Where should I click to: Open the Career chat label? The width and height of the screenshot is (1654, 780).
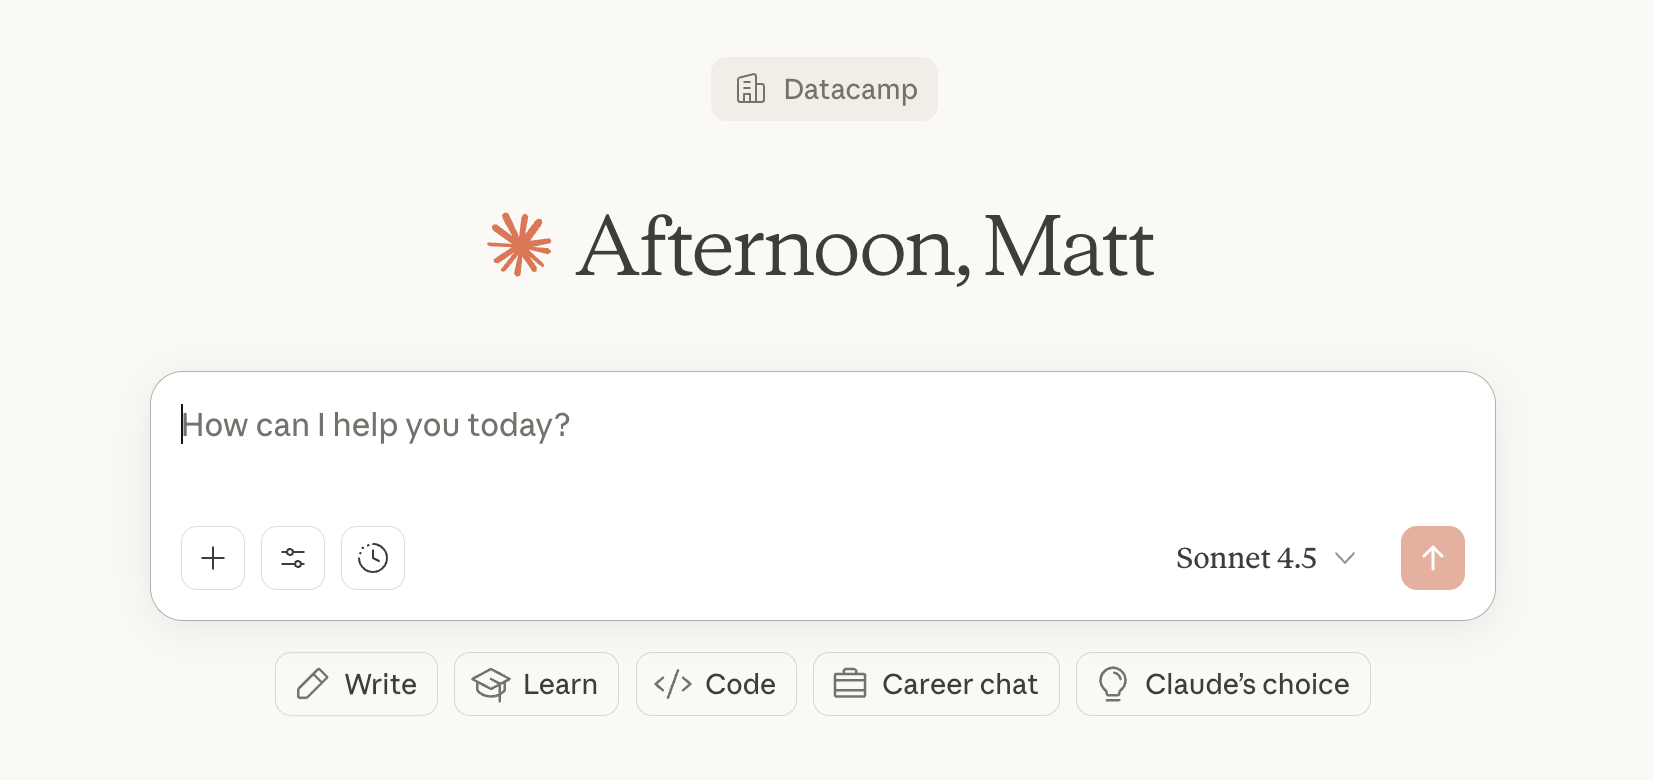960,684
